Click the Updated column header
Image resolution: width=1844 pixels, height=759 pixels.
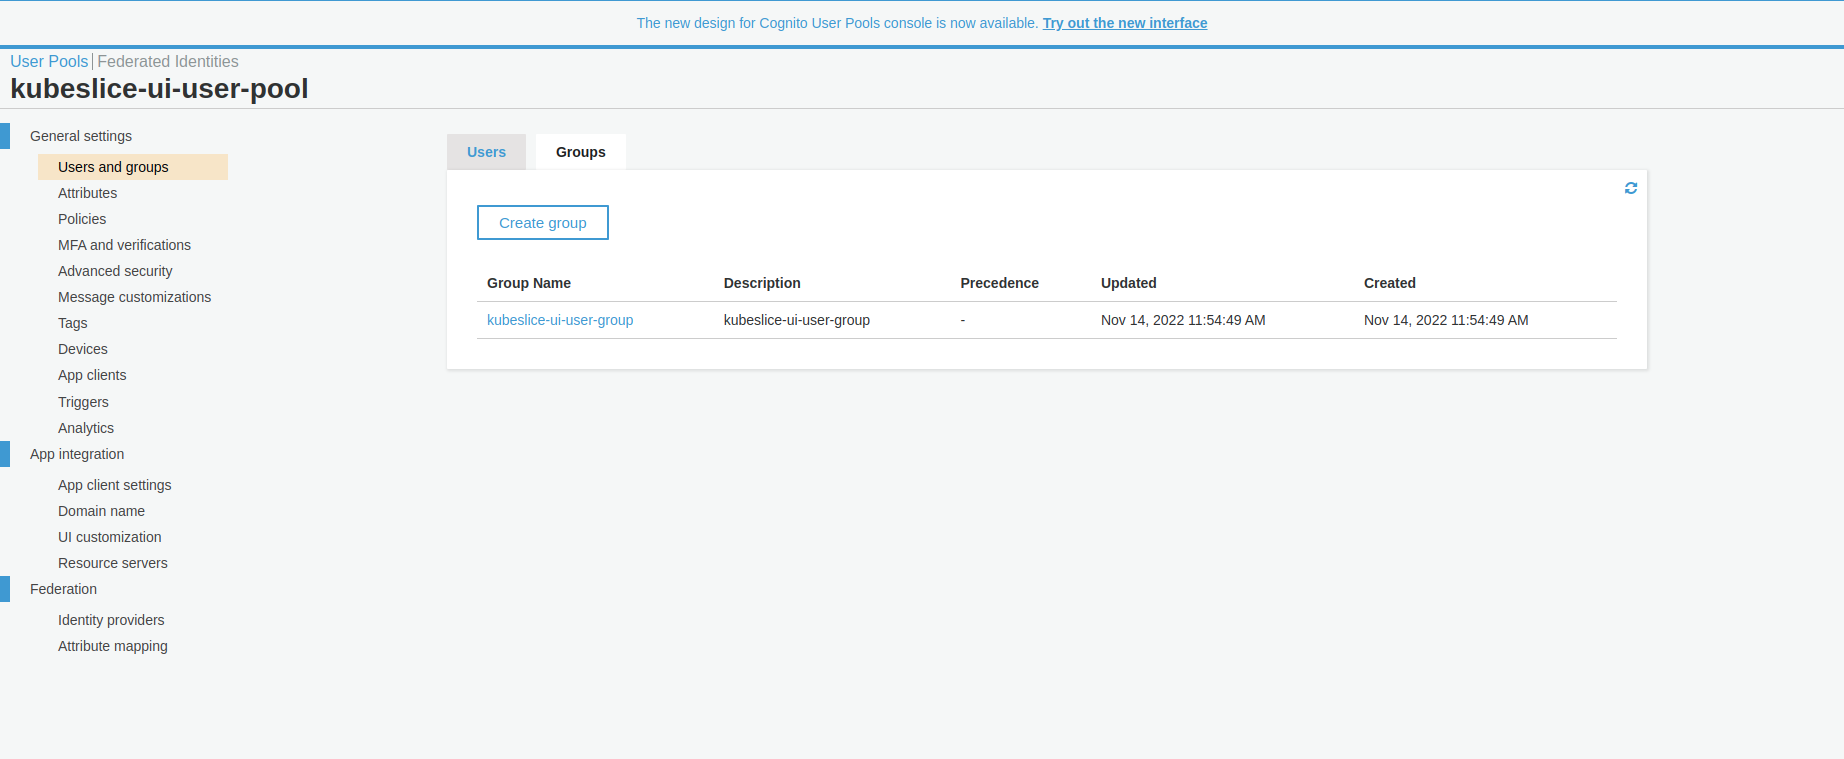click(x=1129, y=283)
